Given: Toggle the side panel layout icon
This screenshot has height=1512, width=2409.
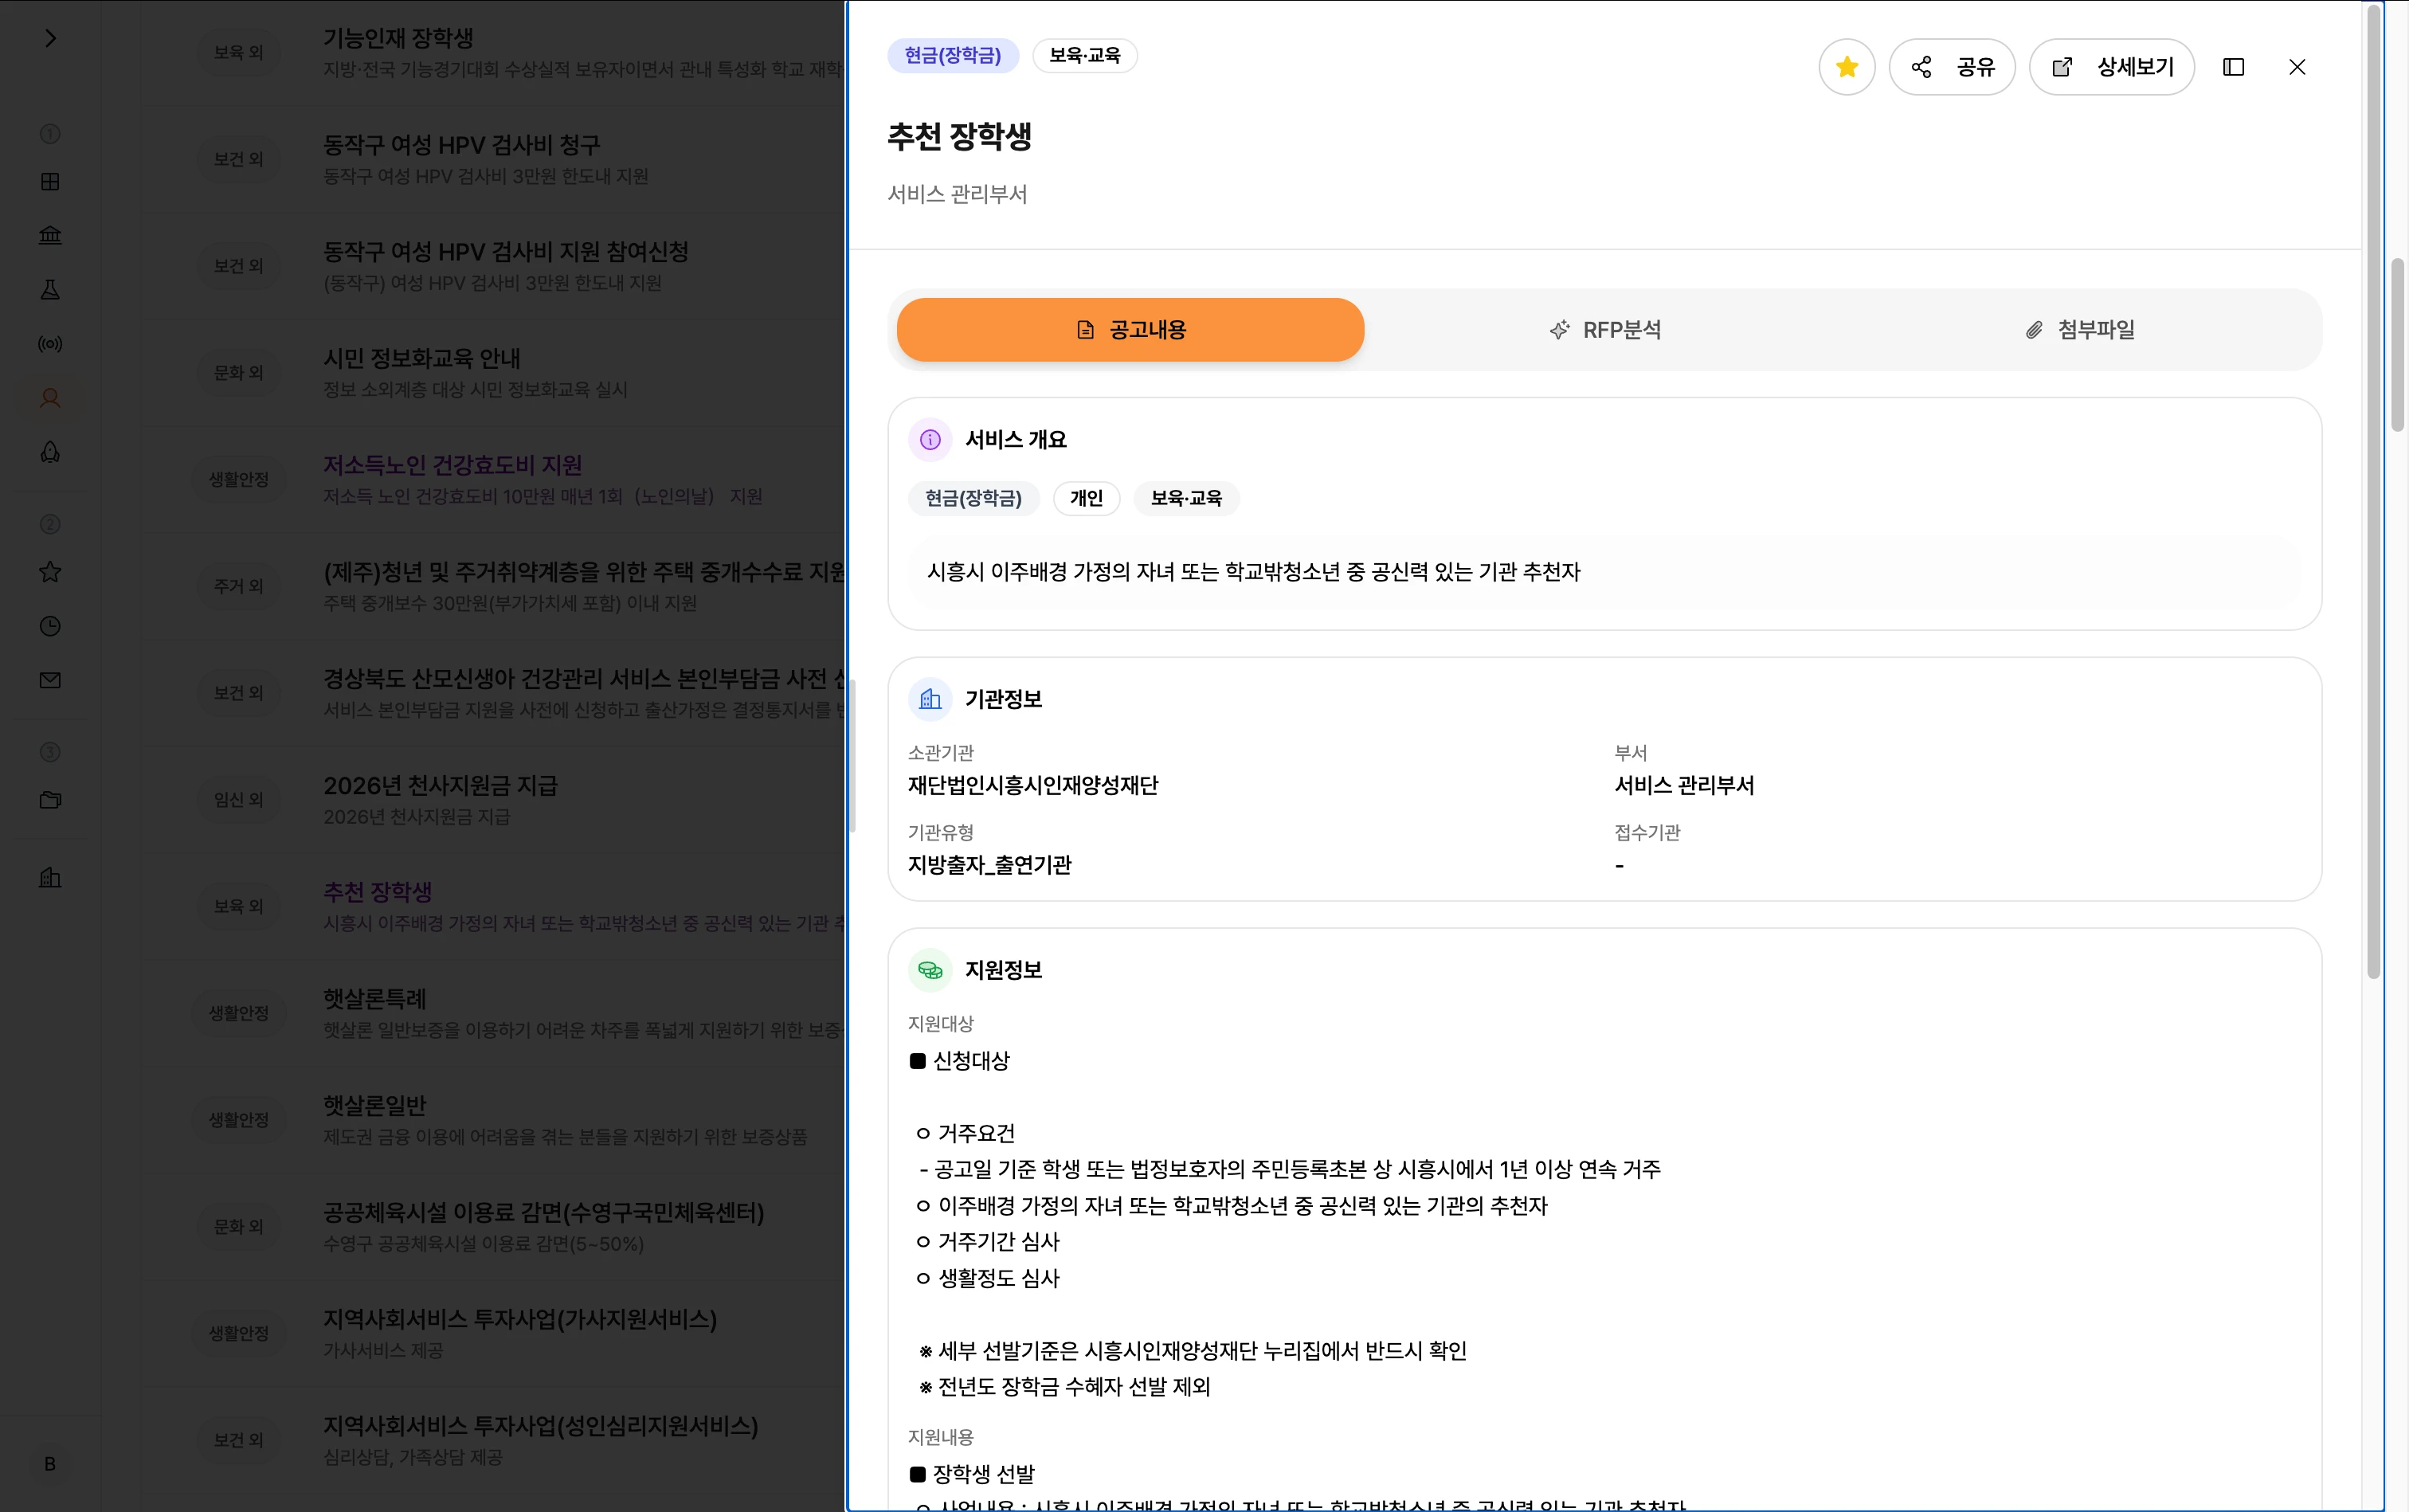Looking at the screenshot, I should click(x=2233, y=67).
